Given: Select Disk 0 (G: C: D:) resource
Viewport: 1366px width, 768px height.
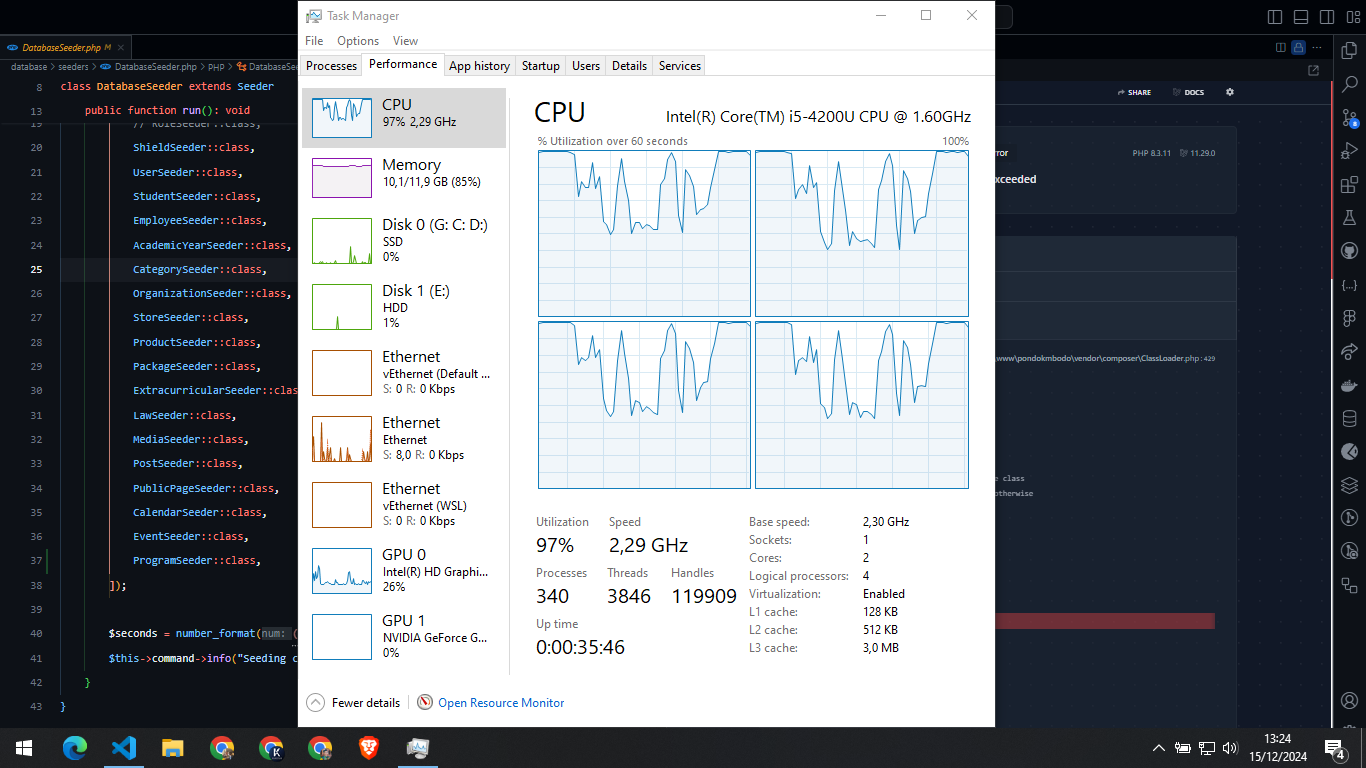Looking at the screenshot, I should 404,240.
